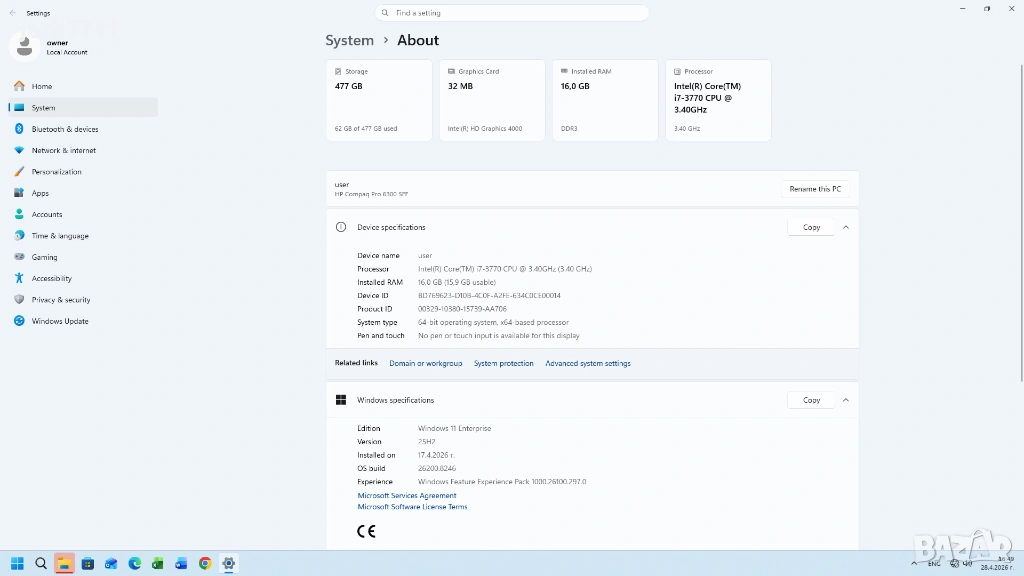Viewport: 1024px width, 576px height.
Task: Navigate to System in the breadcrumb
Action: click(349, 40)
